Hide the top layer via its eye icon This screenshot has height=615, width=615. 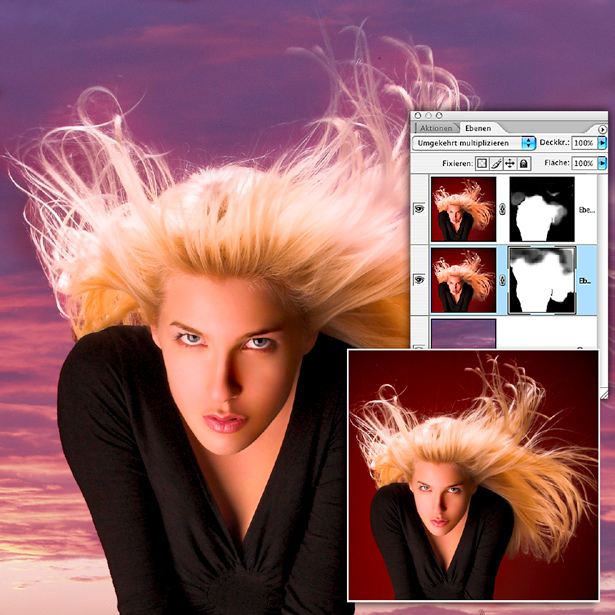[x=419, y=209]
